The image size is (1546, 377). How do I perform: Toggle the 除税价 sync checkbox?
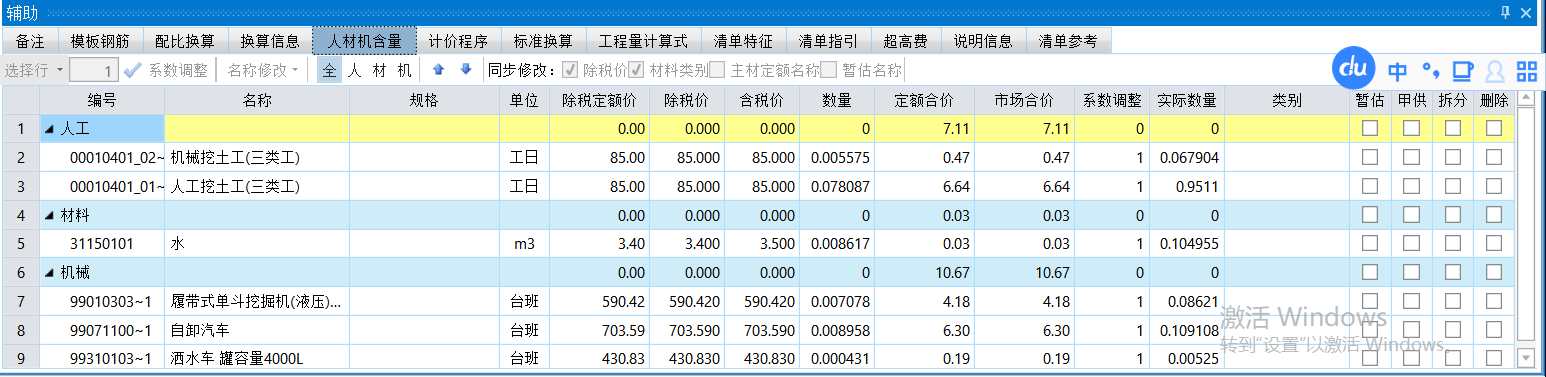click(570, 70)
